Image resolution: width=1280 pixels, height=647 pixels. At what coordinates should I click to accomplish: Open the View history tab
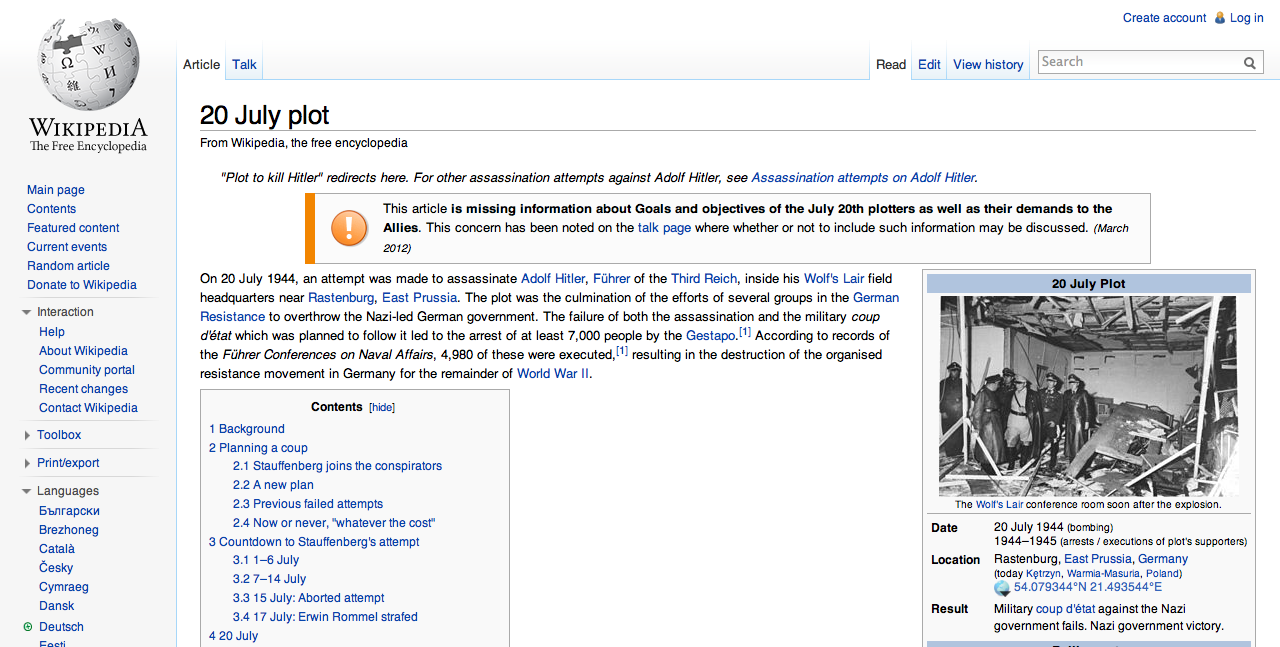[x=988, y=64]
